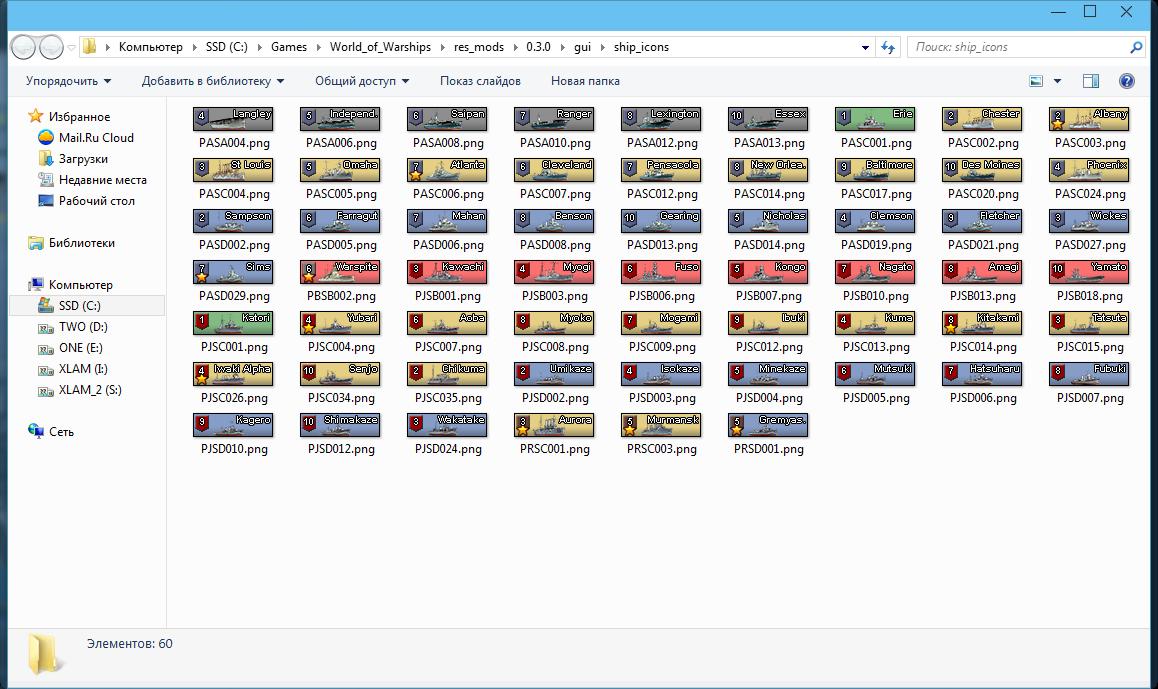This screenshot has height=689, width=1158.
Task: Expand the address bar history dropdown
Action: click(x=866, y=47)
